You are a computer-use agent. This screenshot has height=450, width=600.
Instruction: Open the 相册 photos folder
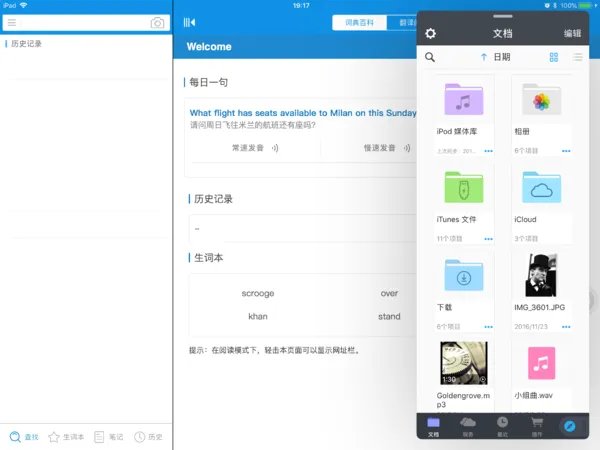tap(541, 99)
